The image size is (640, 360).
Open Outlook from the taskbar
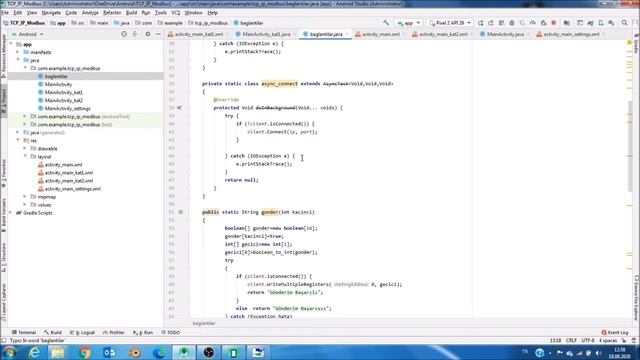109,353
